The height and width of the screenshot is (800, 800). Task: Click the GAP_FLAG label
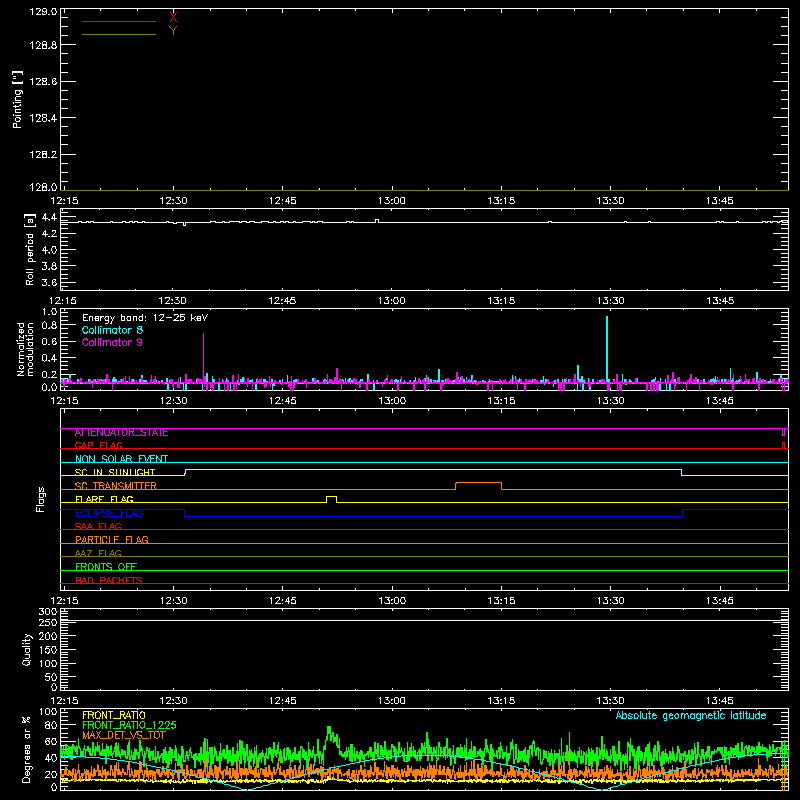tap(98, 445)
